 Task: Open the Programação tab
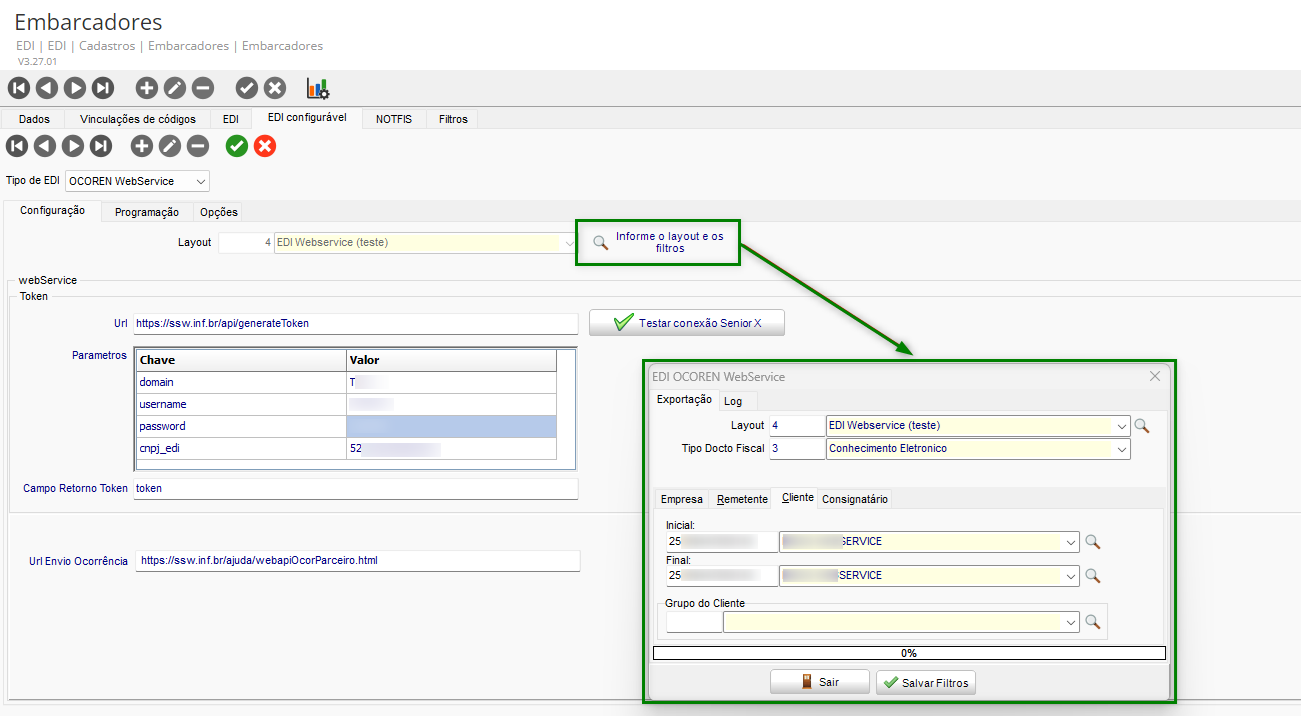(147, 212)
